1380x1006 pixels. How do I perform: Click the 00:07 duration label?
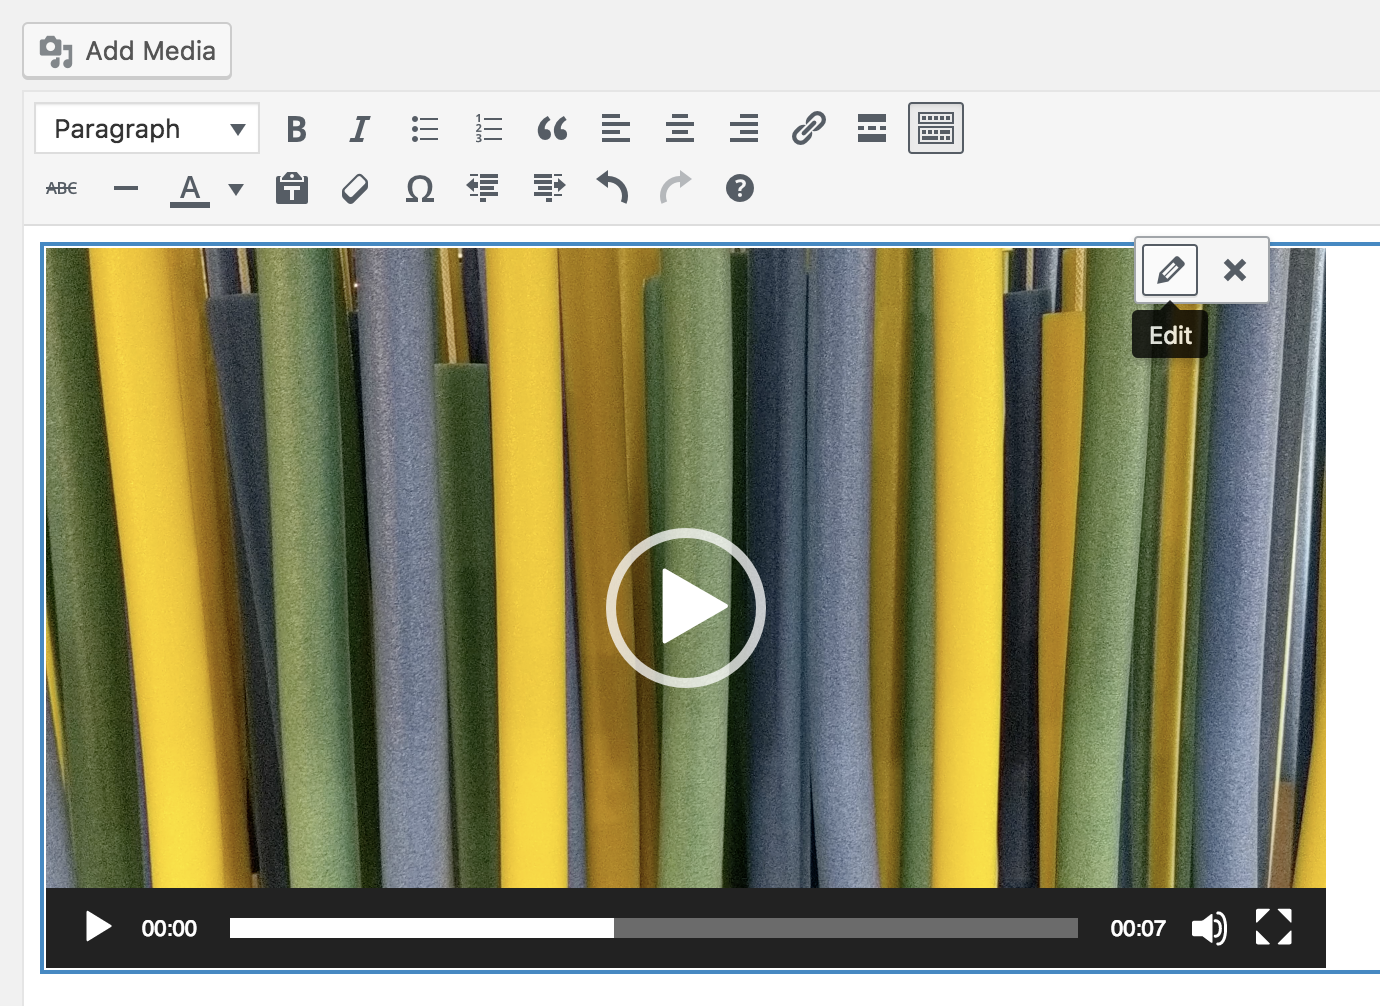coord(1138,928)
